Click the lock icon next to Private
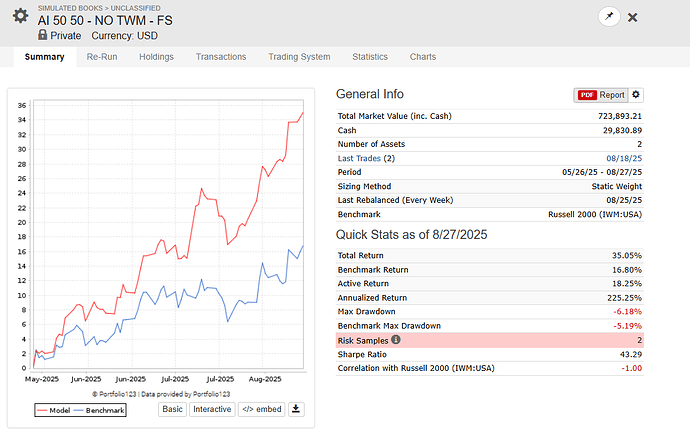 pos(42,35)
